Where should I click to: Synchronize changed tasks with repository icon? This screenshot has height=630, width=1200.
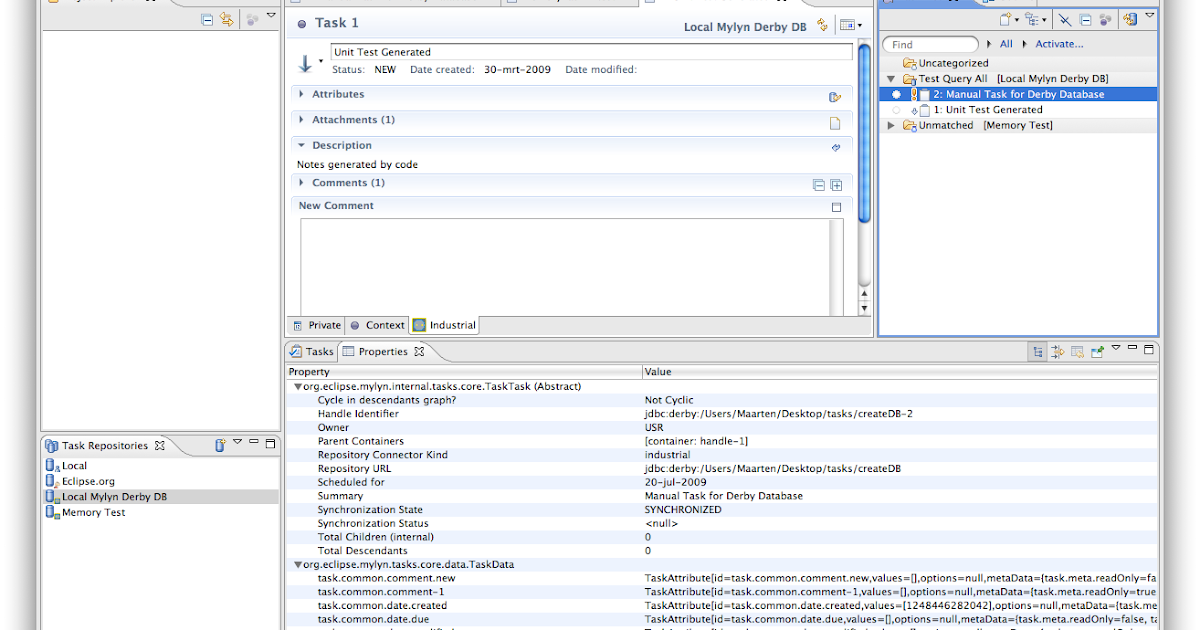(1131, 18)
